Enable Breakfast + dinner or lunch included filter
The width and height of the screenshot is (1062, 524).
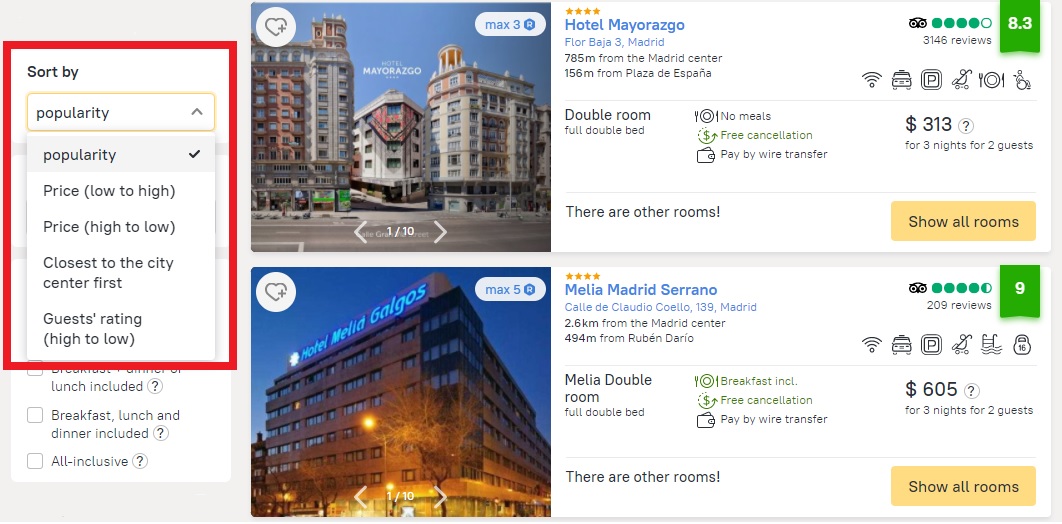(x=35, y=370)
